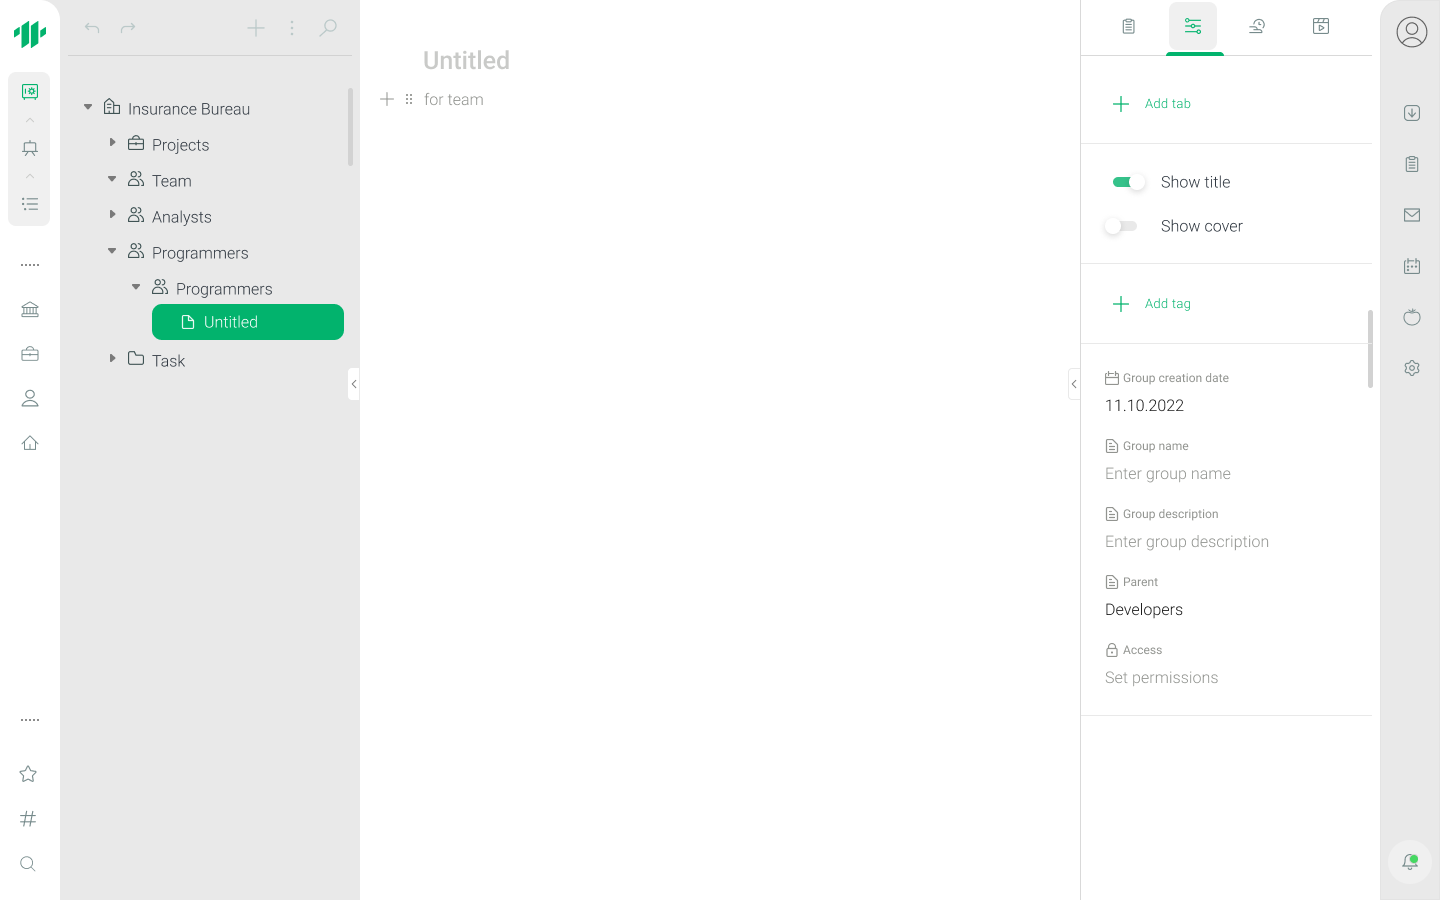Image resolution: width=1440 pixels, height=900 pixels.
Task: Switch to the media player tab
Action: [1320, 27]
